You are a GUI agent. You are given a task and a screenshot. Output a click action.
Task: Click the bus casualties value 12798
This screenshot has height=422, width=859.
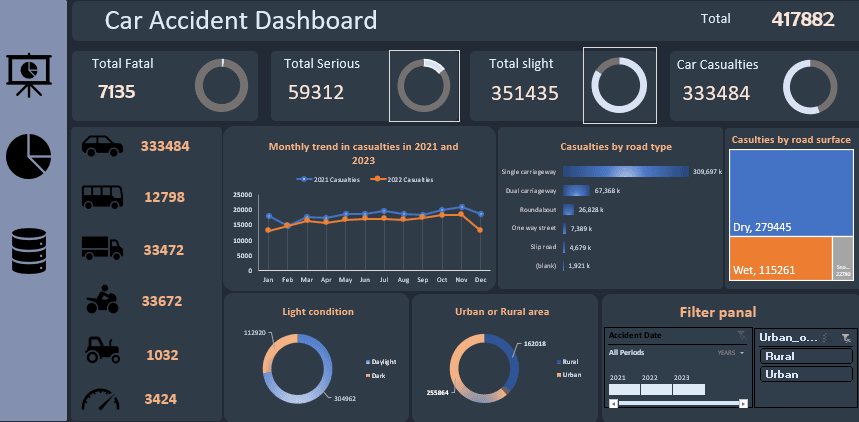click(165, 197)
